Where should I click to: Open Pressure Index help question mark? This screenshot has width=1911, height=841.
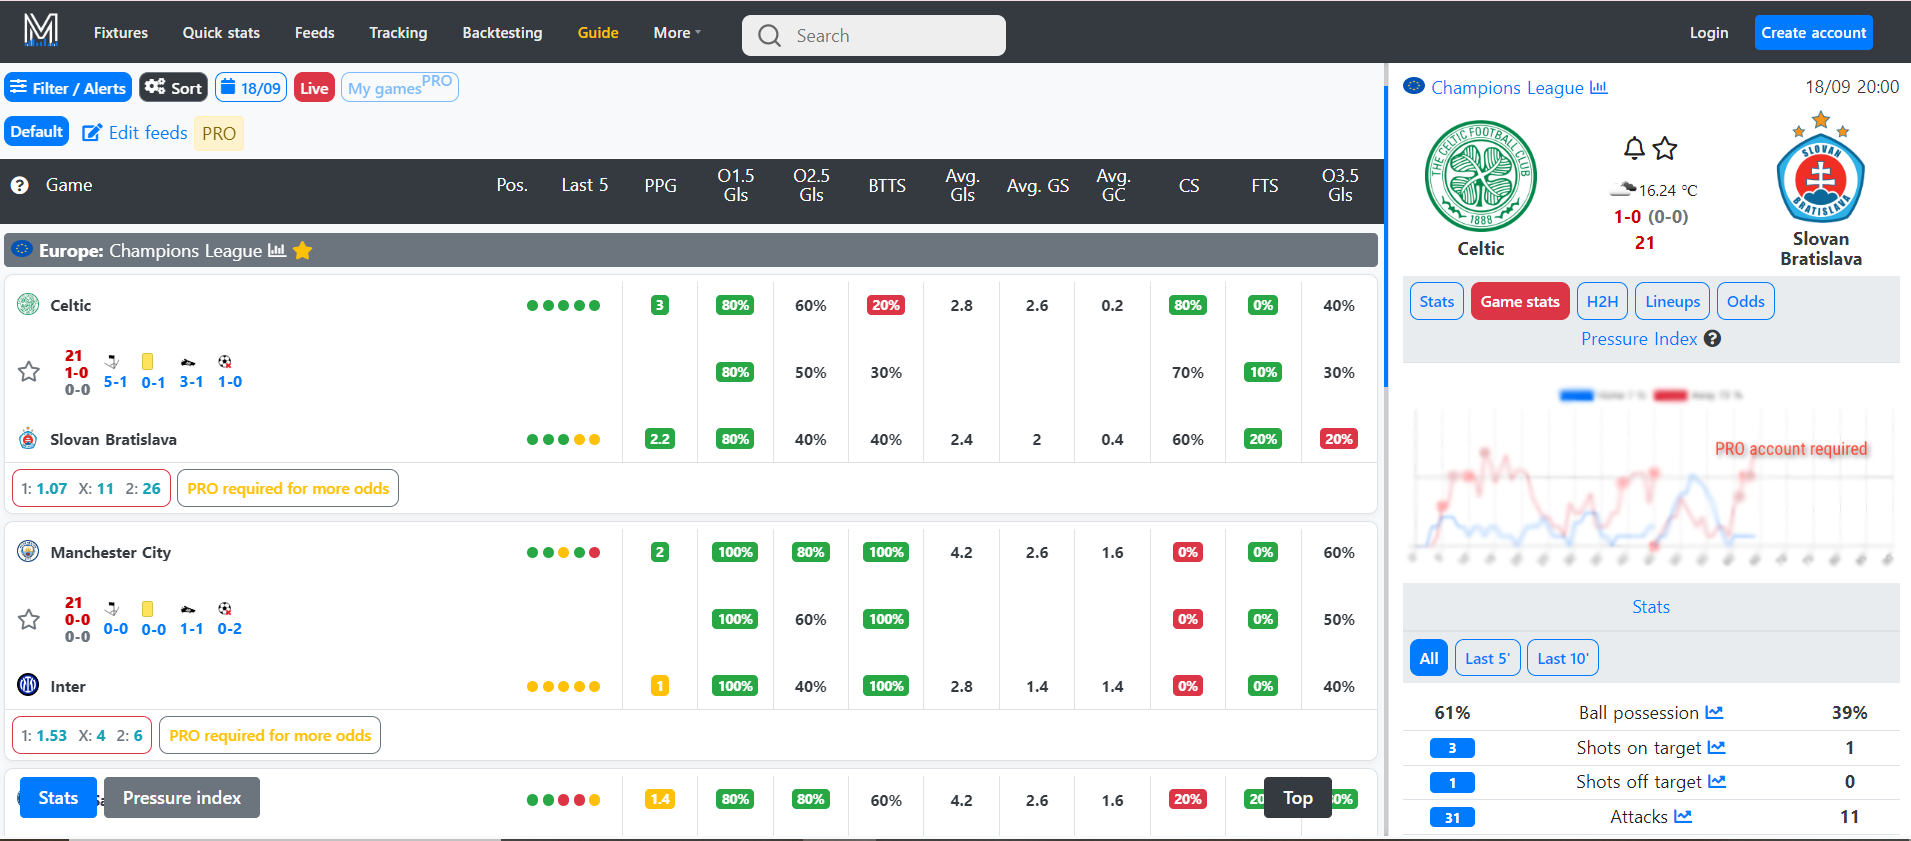(1713, 339)
